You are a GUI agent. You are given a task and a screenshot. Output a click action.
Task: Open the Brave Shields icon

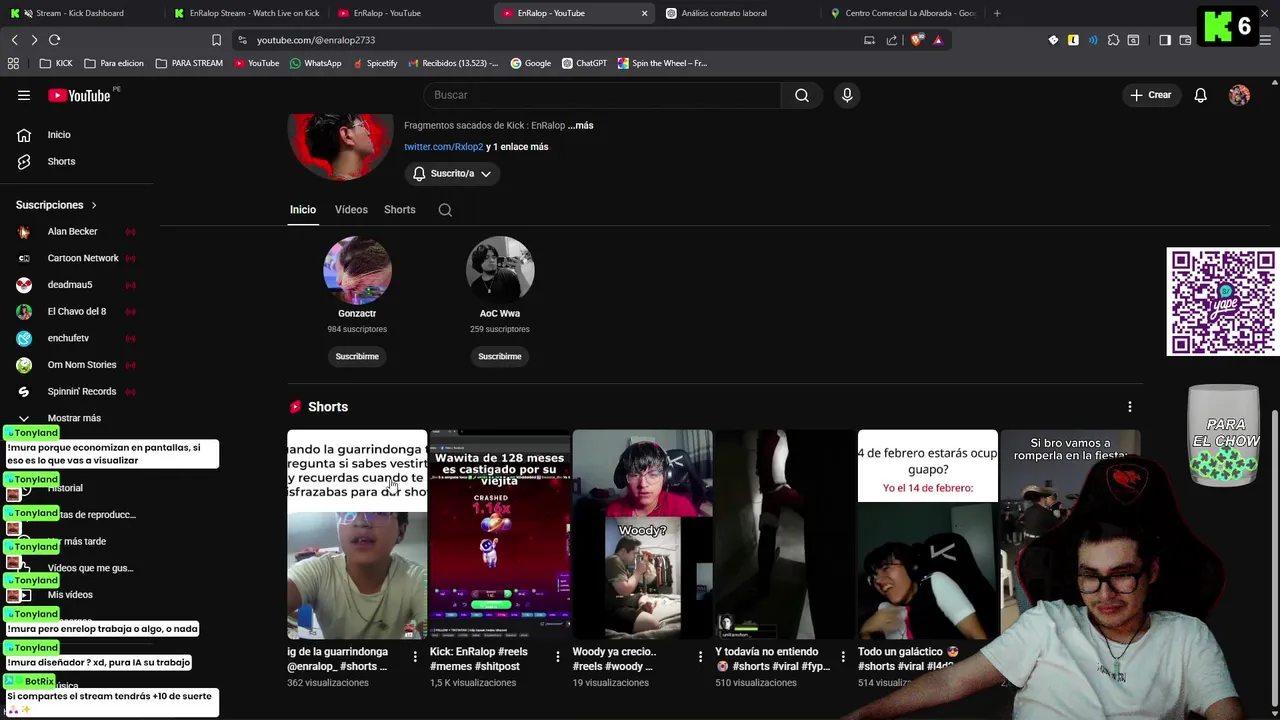[x=917, y=40]
